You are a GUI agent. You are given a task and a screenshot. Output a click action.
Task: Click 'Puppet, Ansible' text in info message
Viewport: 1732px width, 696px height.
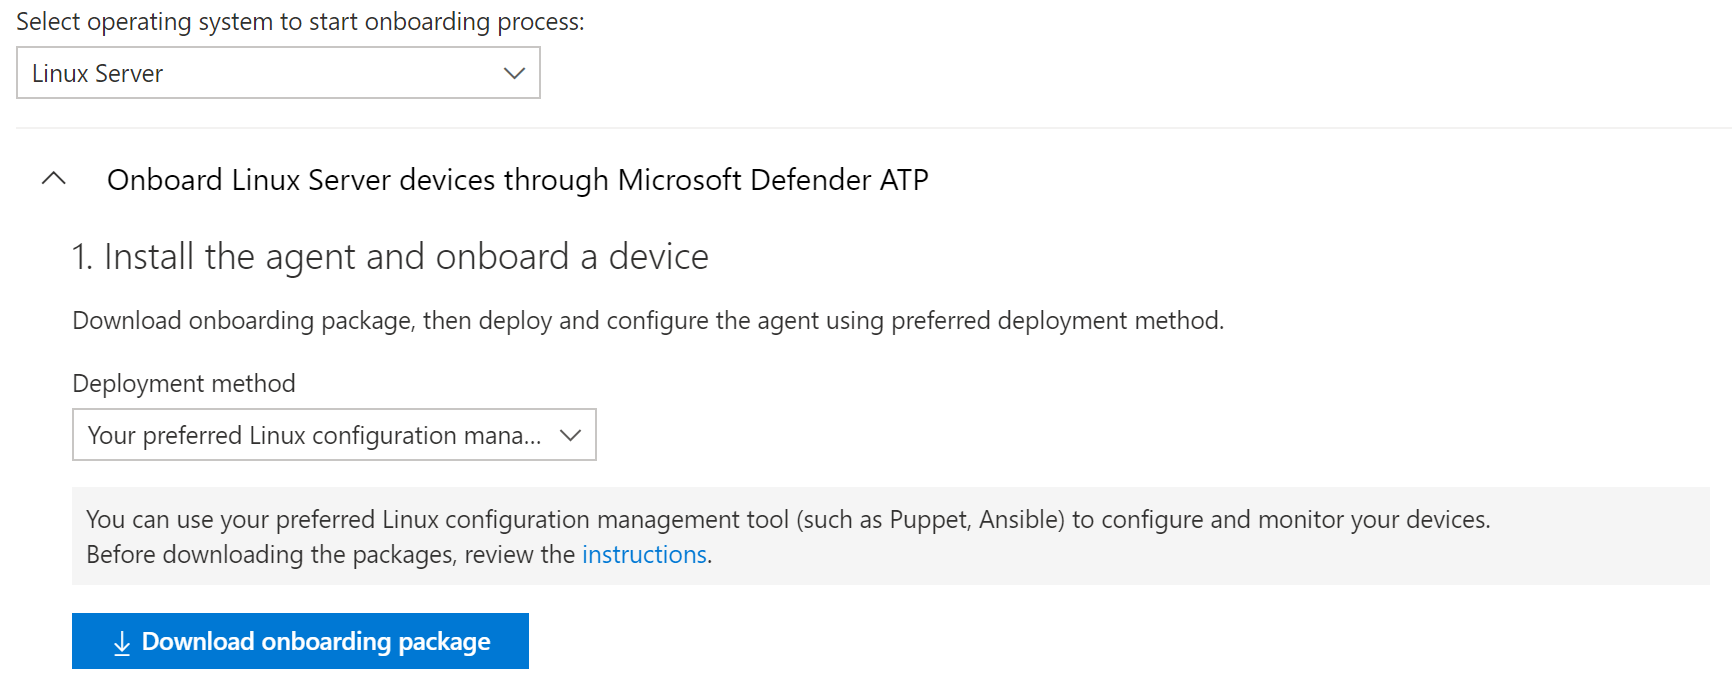(x=973, y=520)
